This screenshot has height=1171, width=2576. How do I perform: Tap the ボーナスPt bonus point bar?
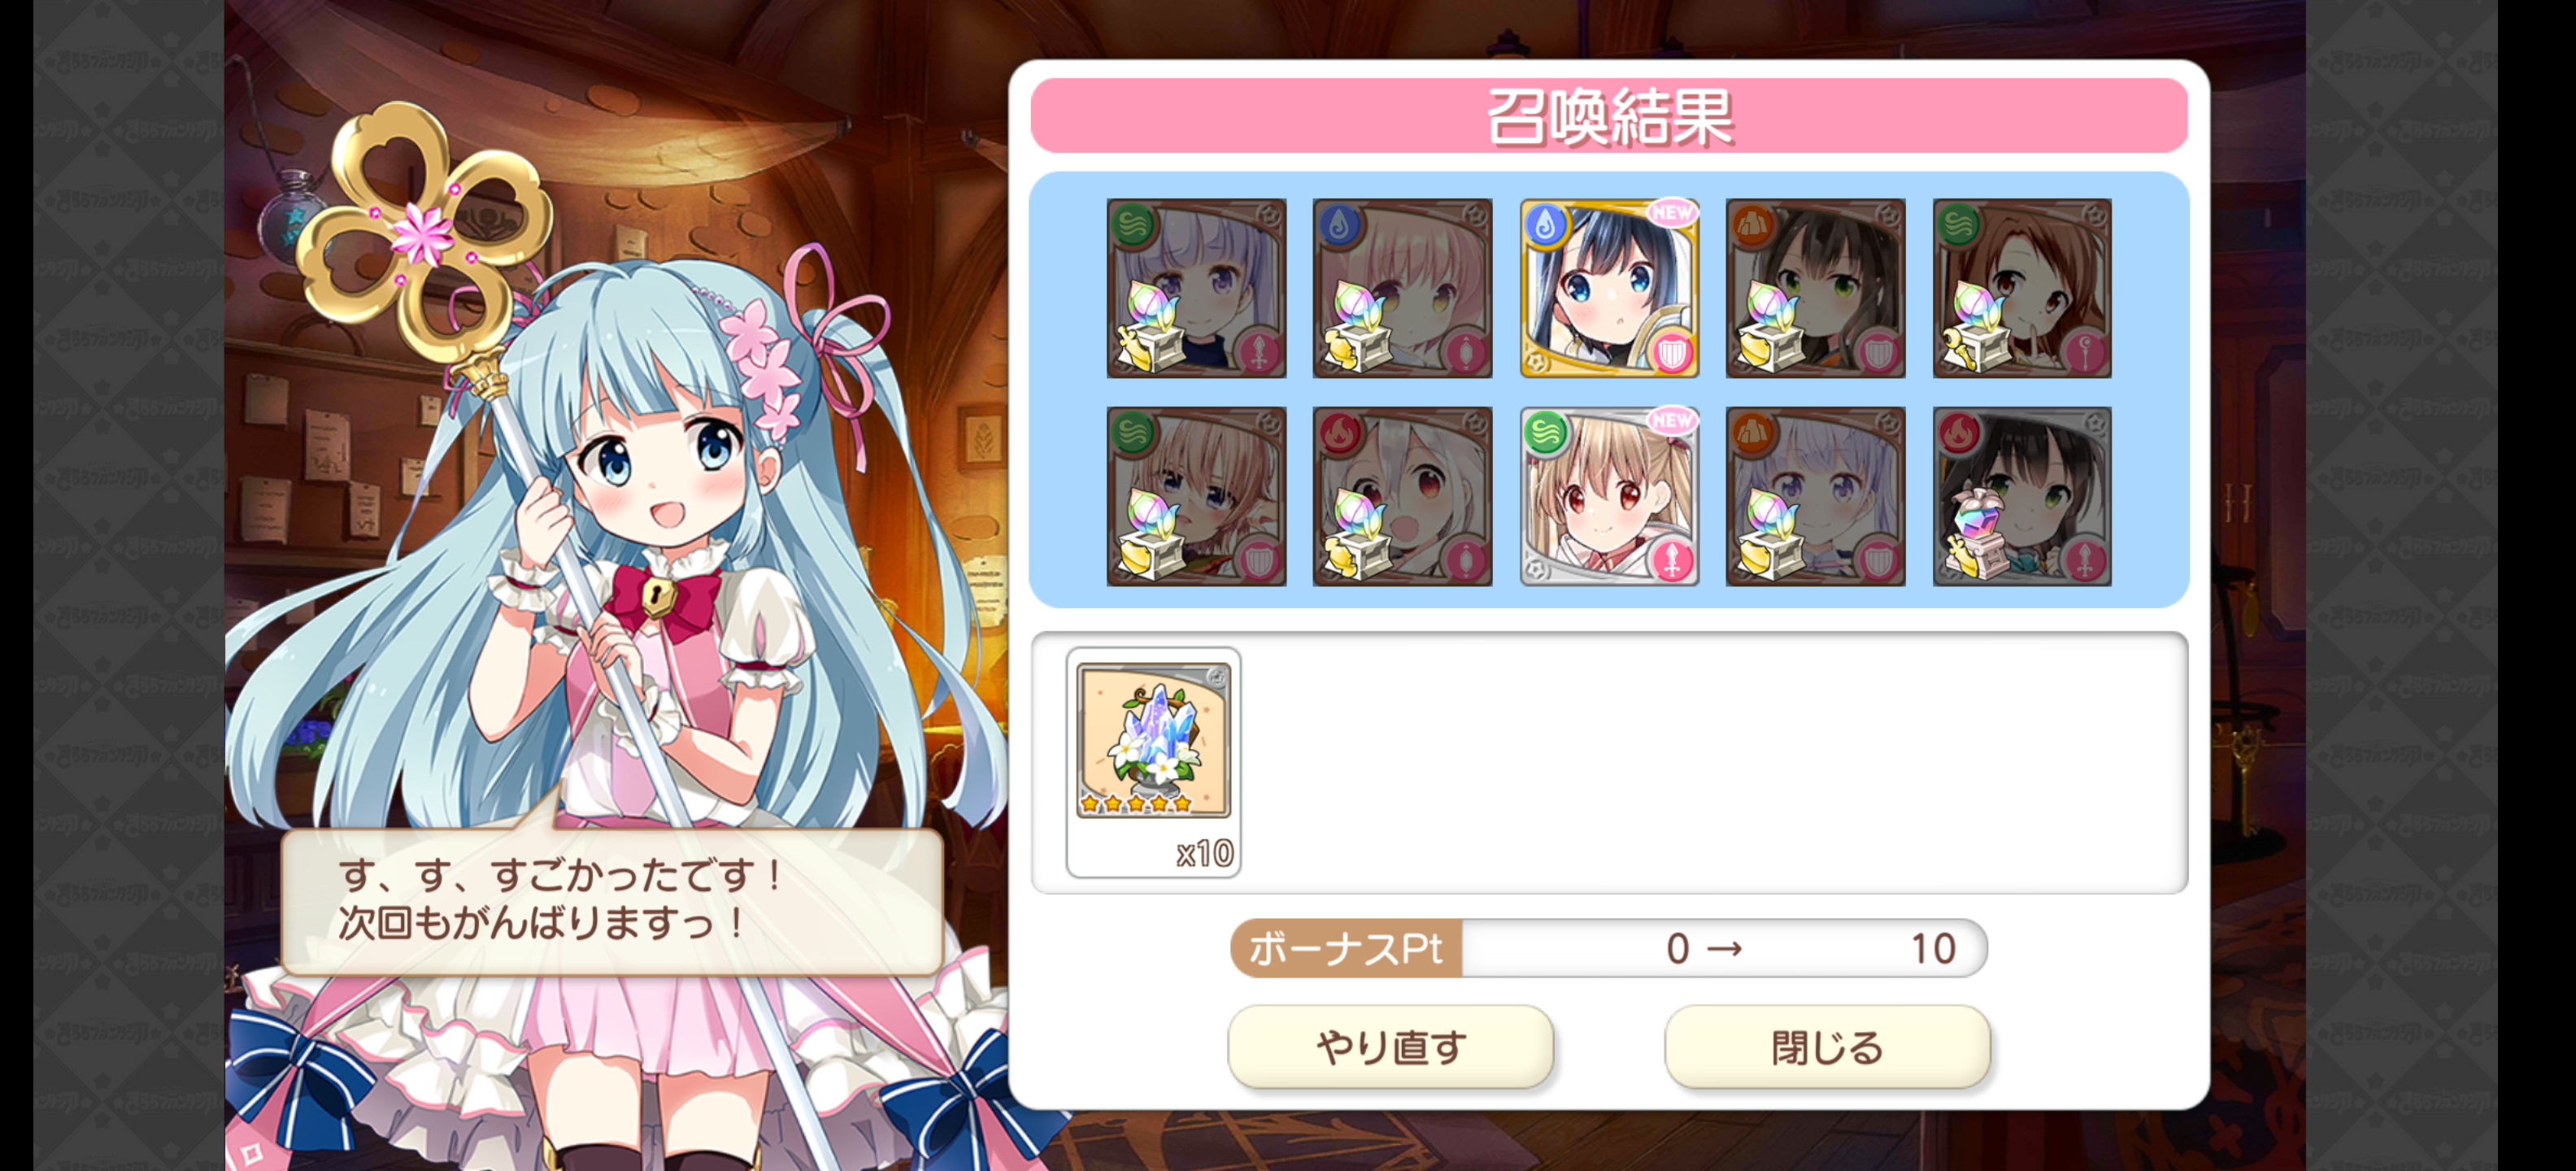coord(1608,947)
